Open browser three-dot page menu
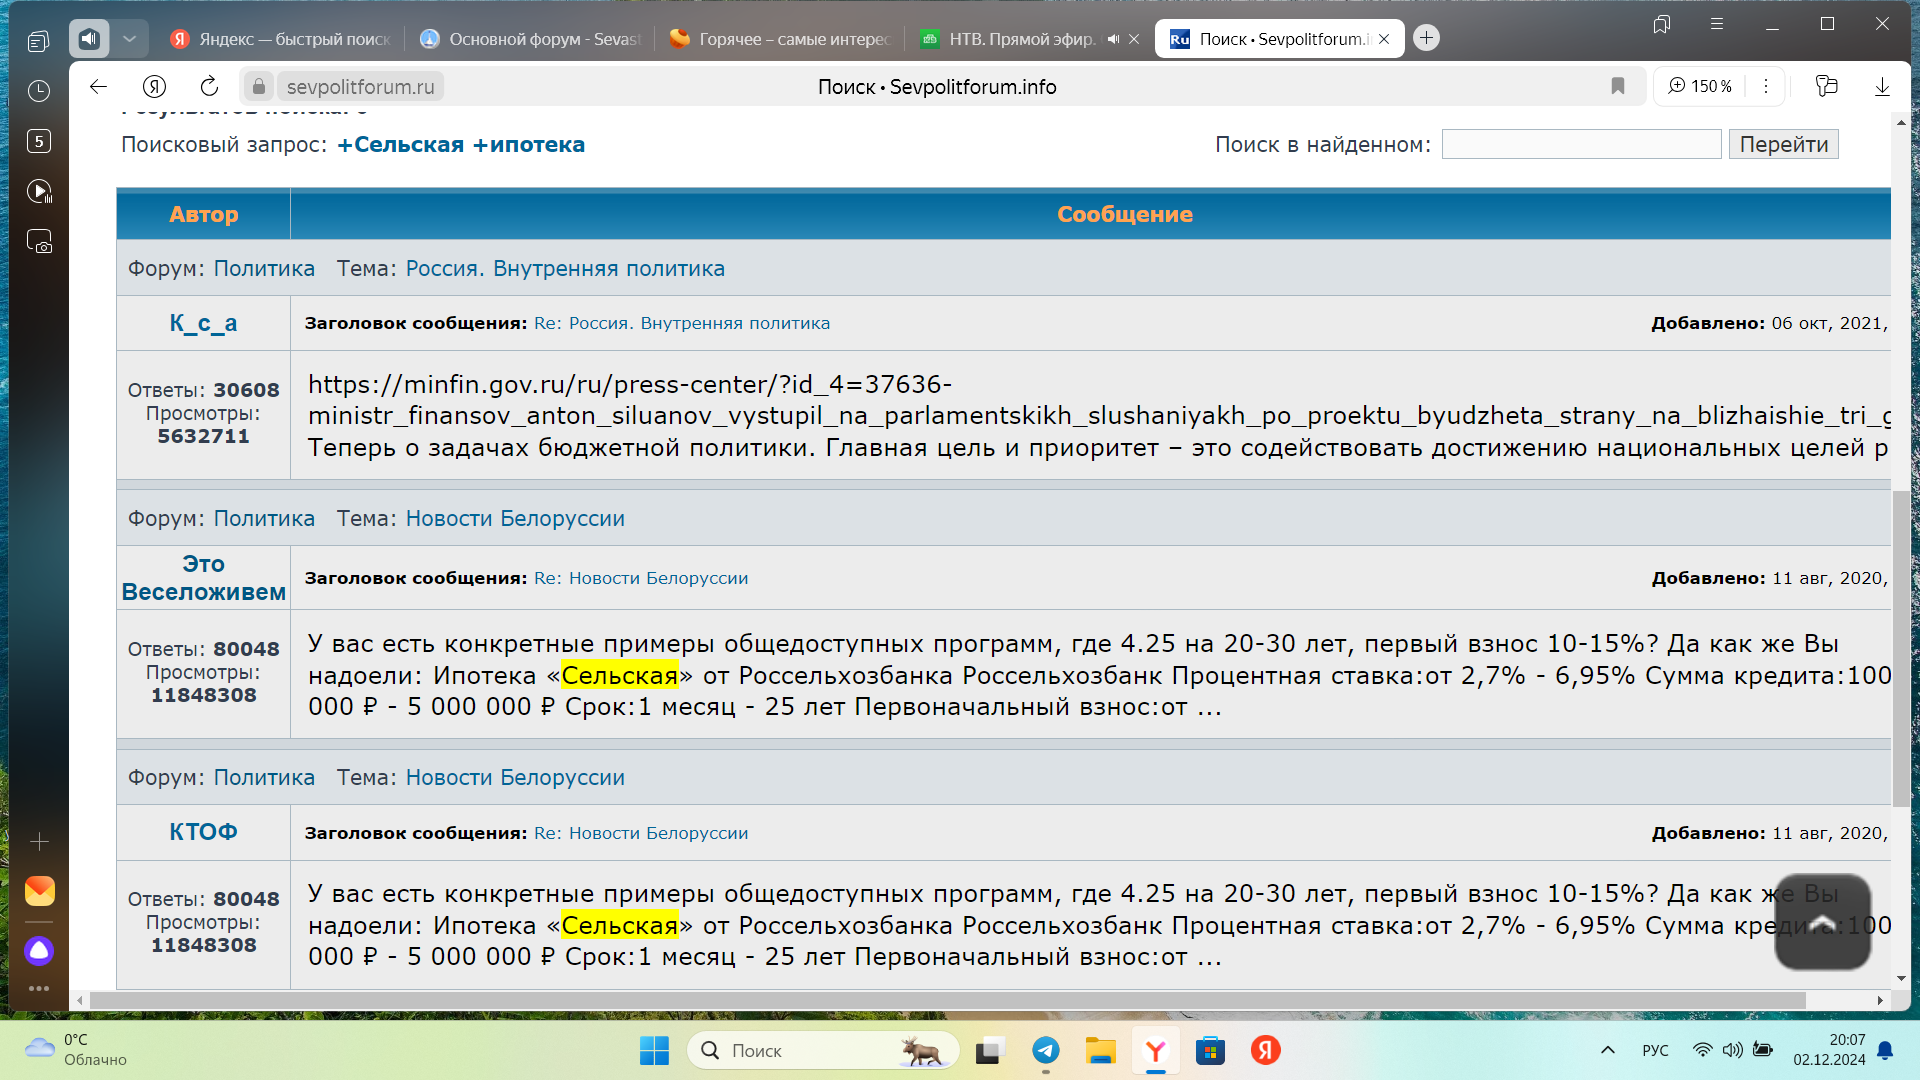 (1766, 86)
